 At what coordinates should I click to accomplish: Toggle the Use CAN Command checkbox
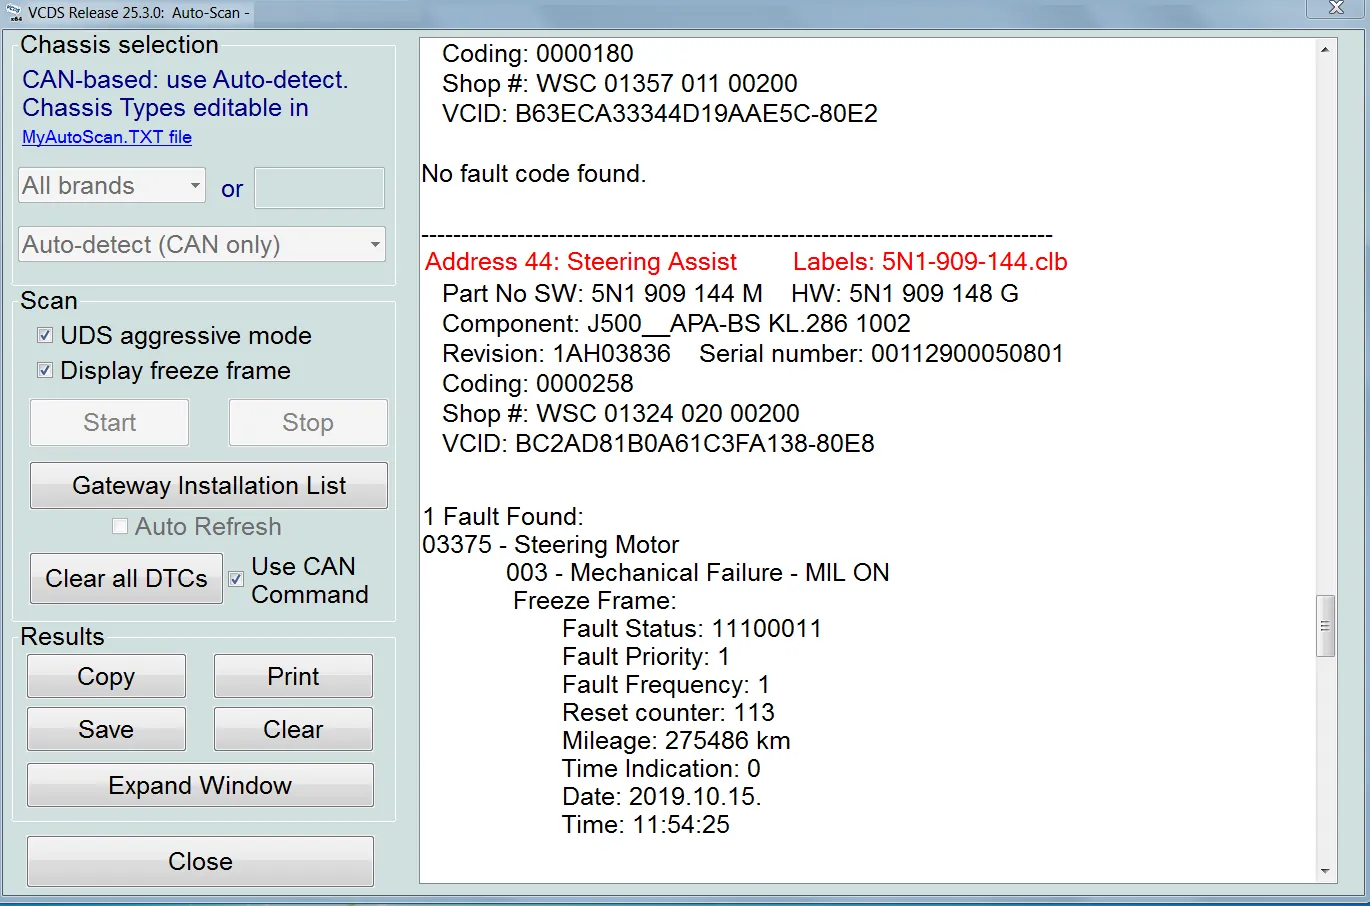tap(237, 579)
